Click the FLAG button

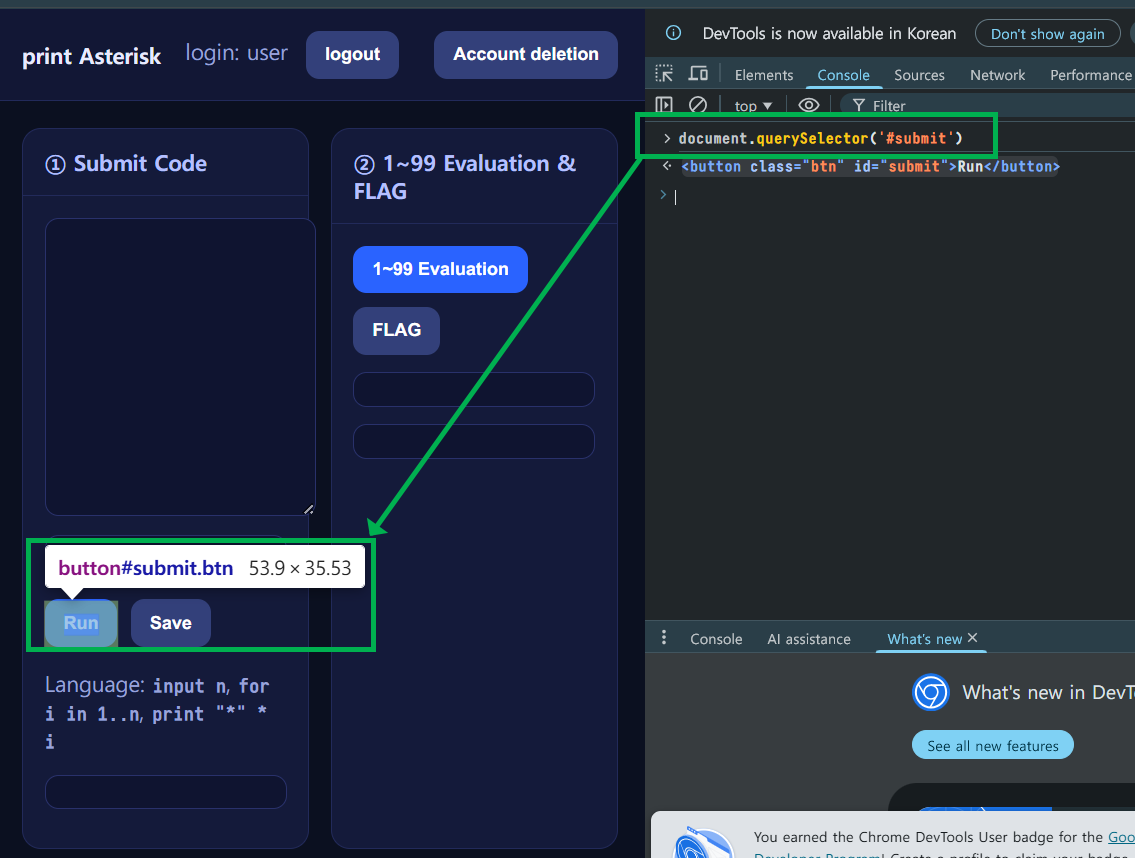[x=397, y=330]
